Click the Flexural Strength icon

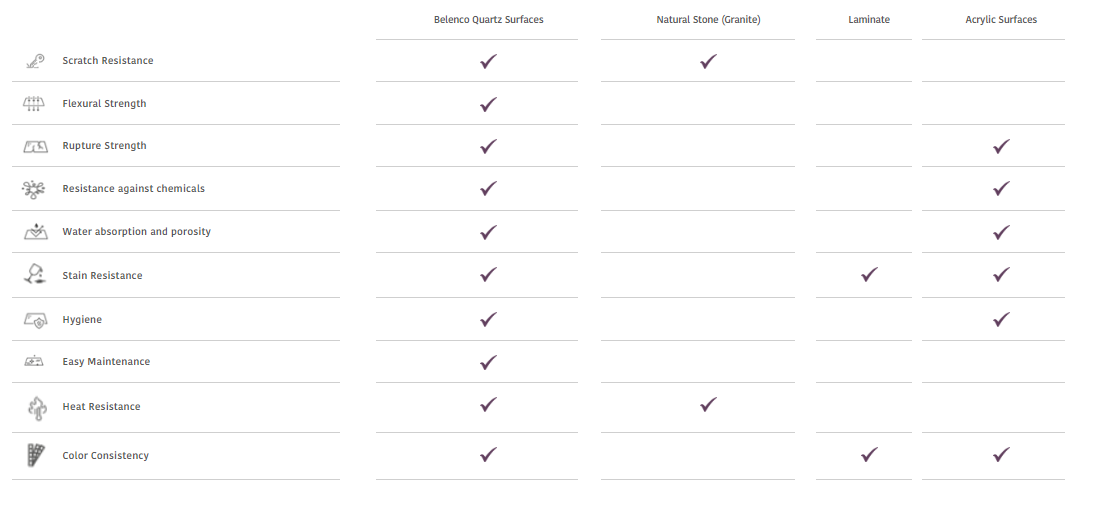point(34,104)
